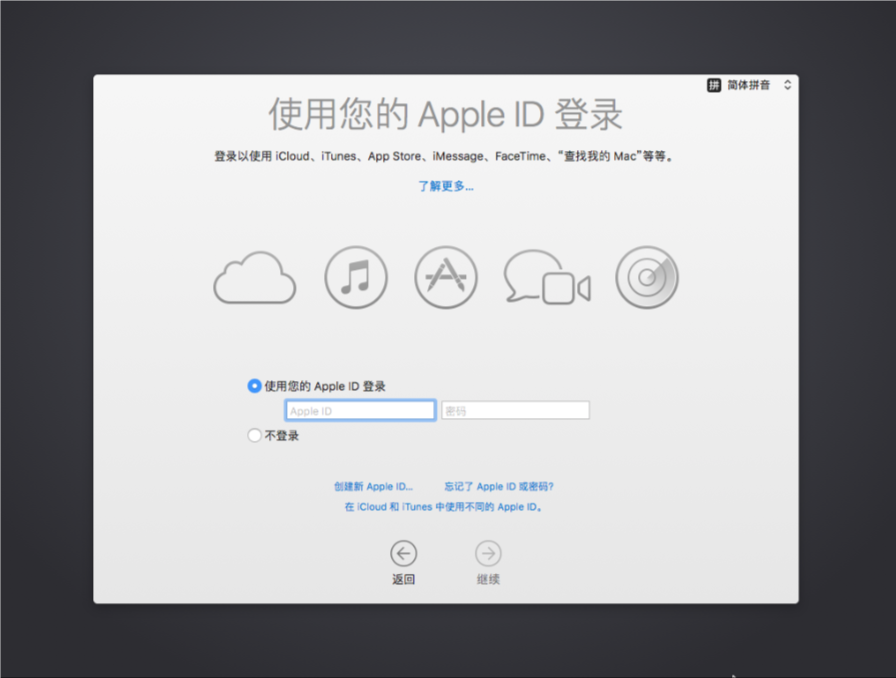Click the App Store icon
Viewport: 896px width, 678px height.
[x=446, y=277]
